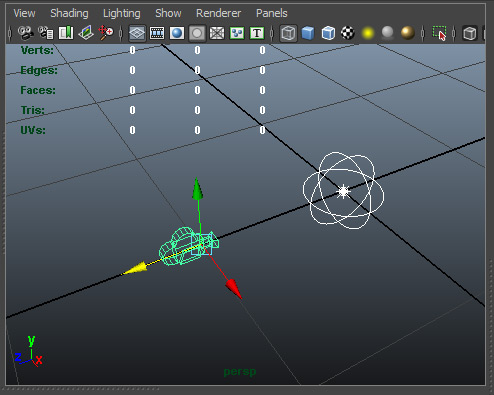Image resolution: width=494 pixels, height=395 pixels.
Task: Toggle the Film Gate overlay
Action: [x=157, y=33]
